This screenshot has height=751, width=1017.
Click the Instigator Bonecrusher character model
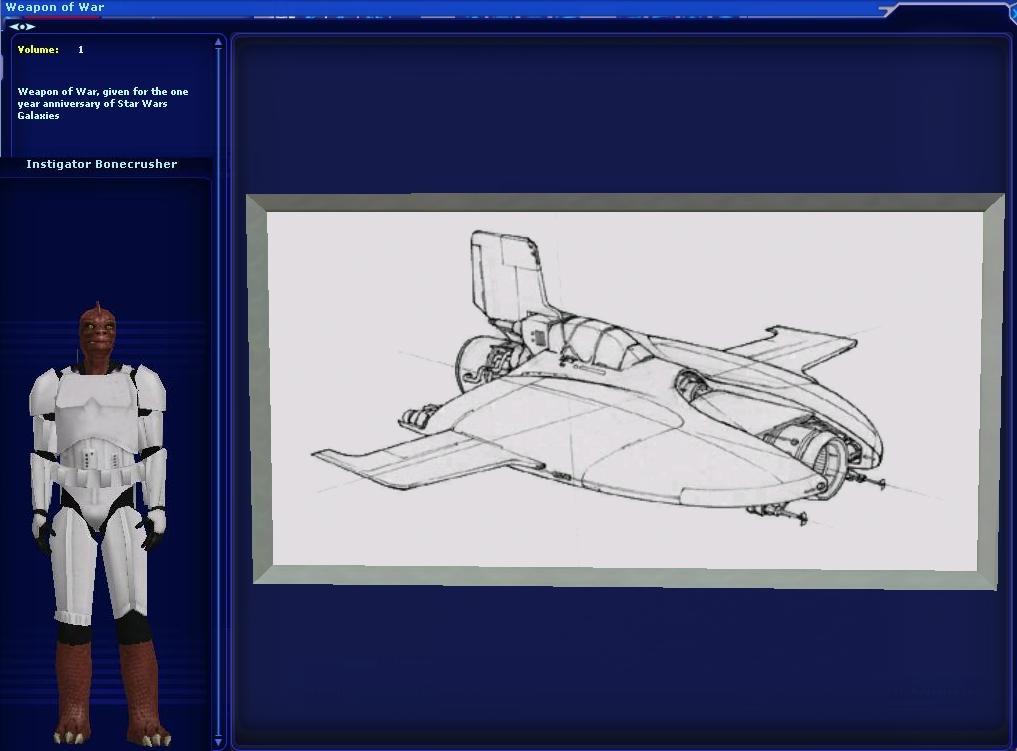[99, 524]
